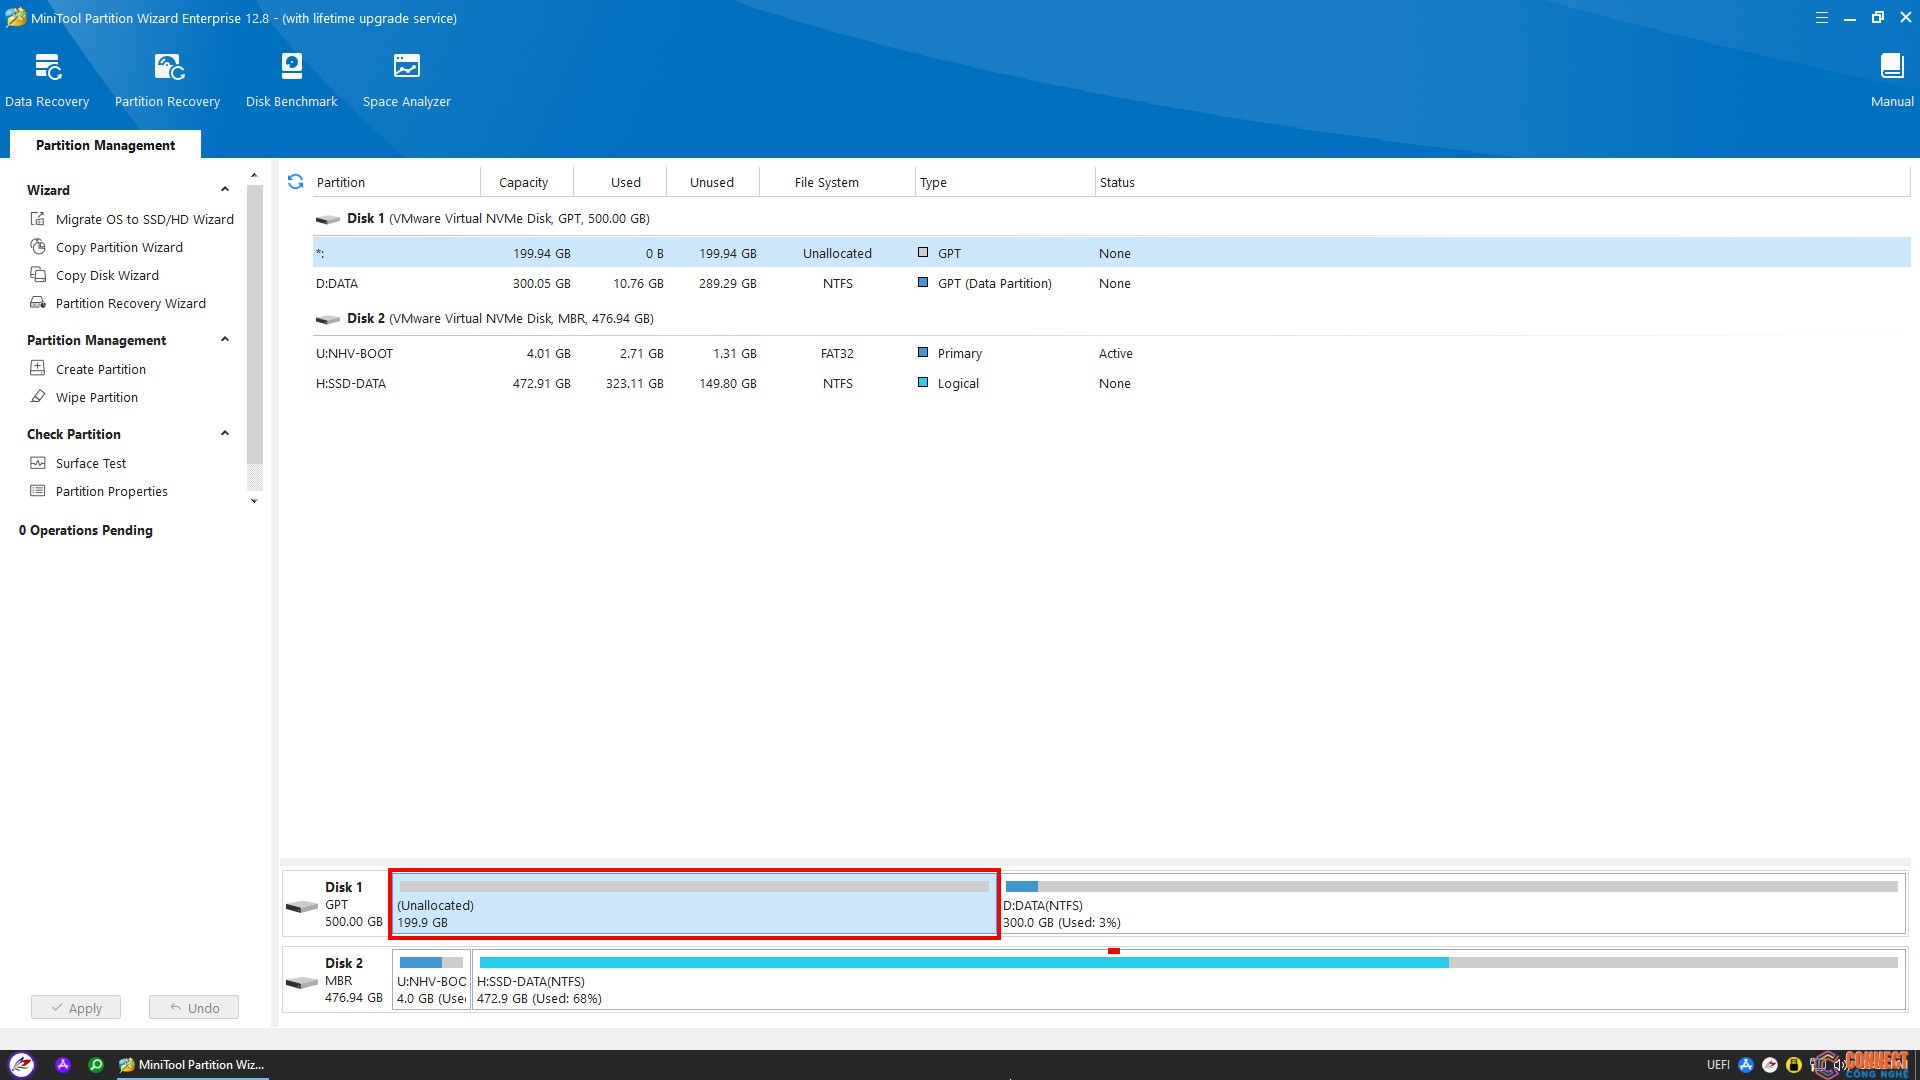This screenshot has height=1080, width=1920.
Task: Collapse the Check Partition section
Action: click(225, 433)
